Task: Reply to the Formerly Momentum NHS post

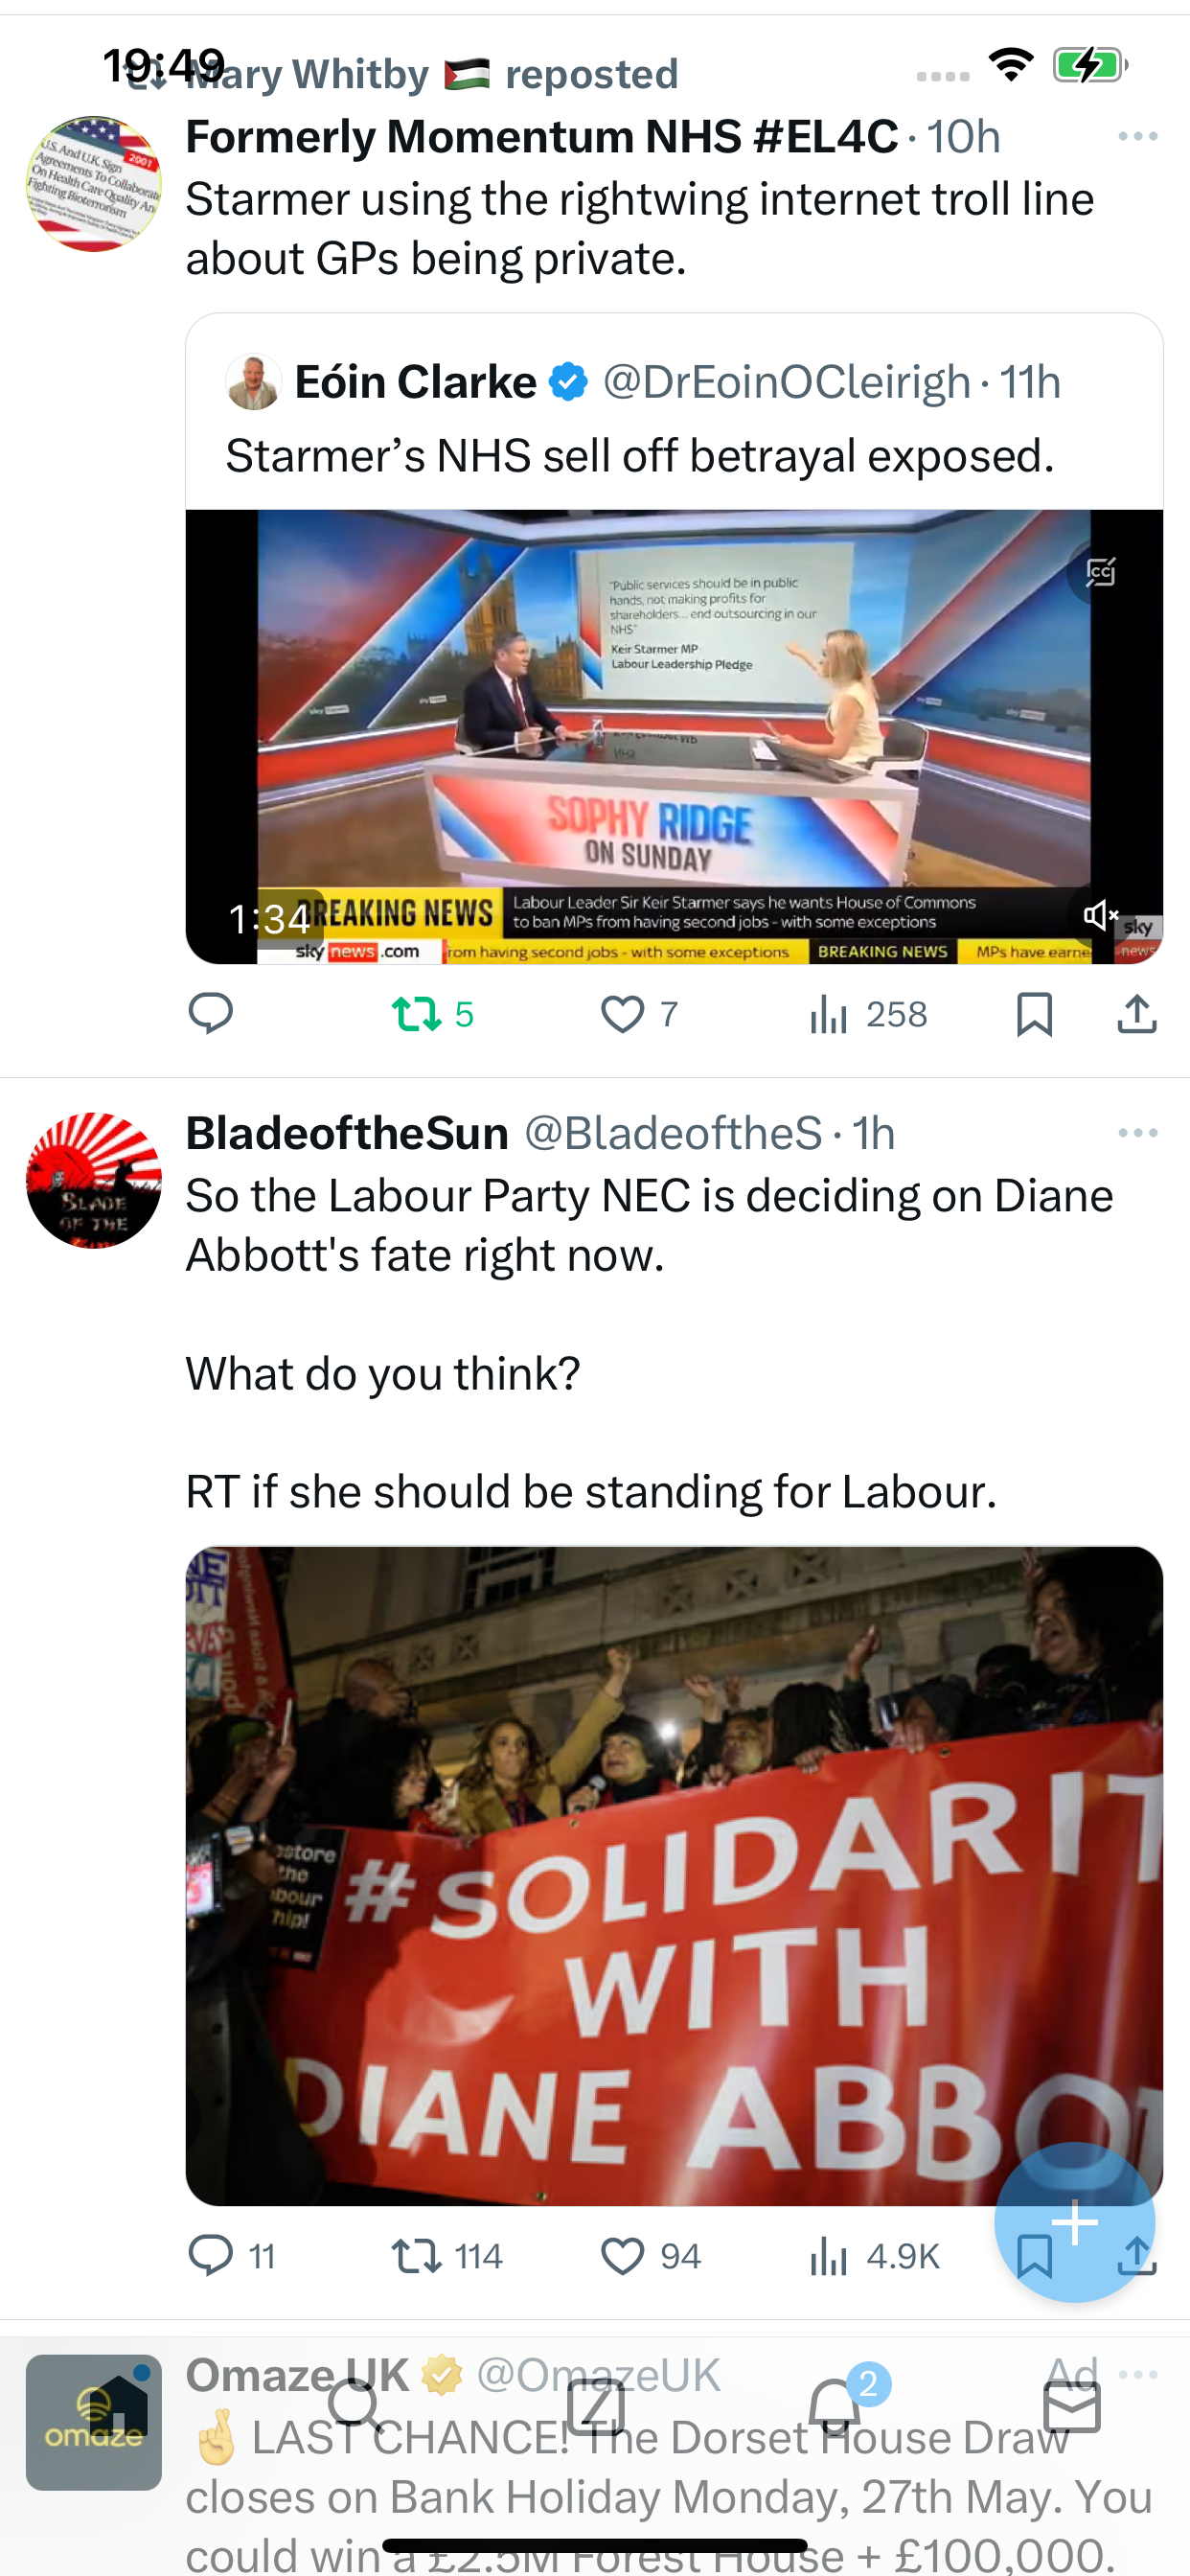Action: click(x=210, y=1014)
